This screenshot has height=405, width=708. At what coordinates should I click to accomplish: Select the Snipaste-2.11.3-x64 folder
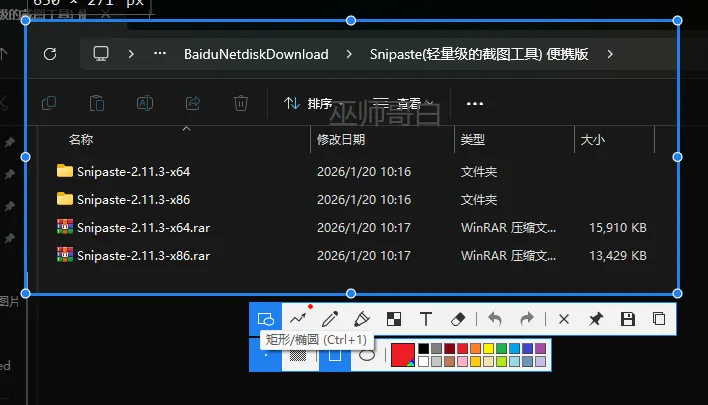point(124,172)
